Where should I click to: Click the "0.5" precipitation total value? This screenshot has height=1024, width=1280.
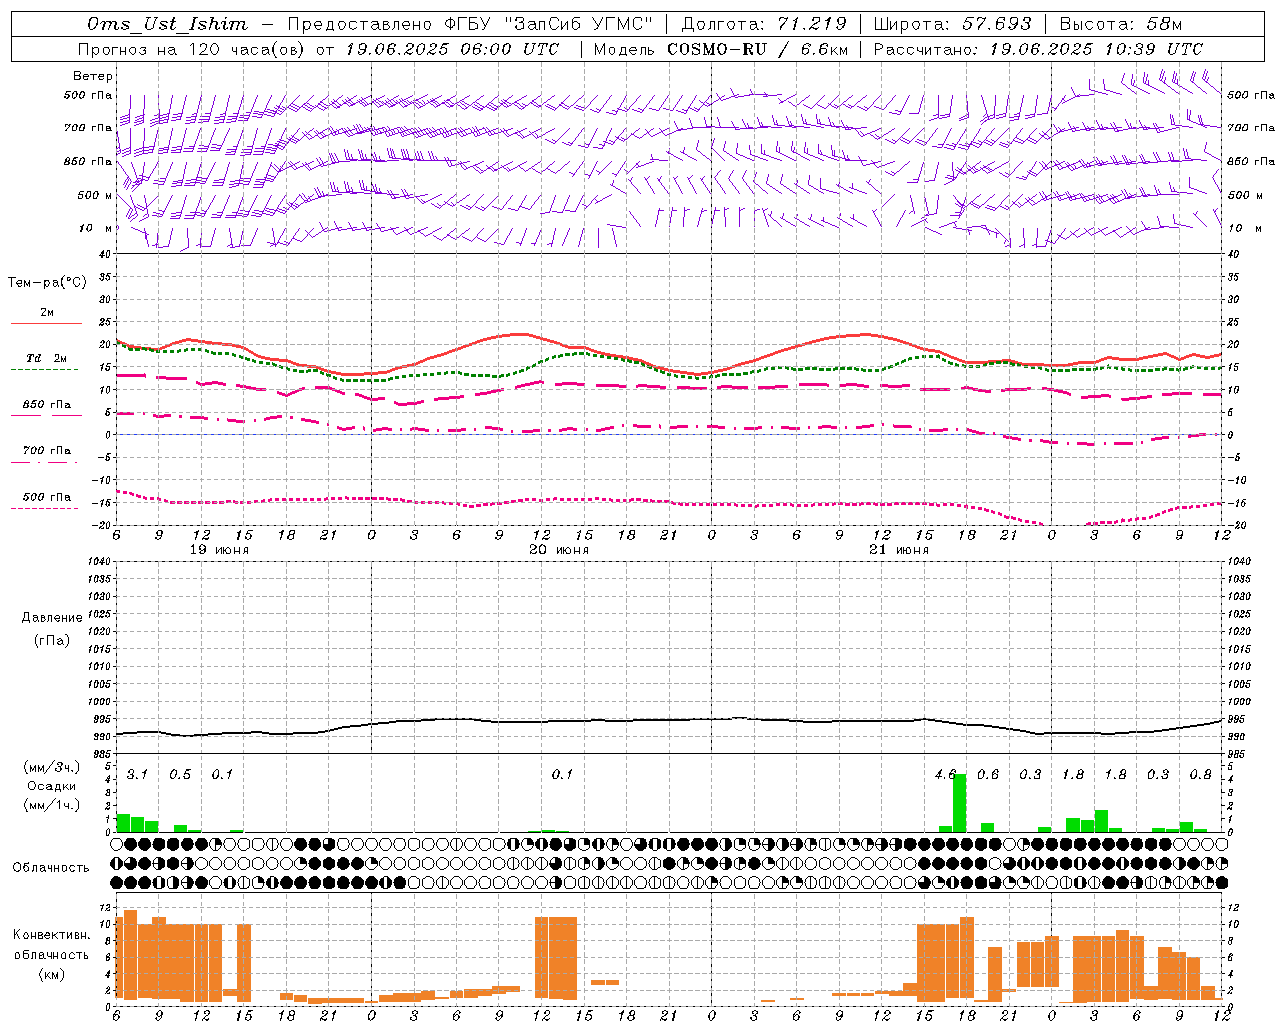pos(180,774)
